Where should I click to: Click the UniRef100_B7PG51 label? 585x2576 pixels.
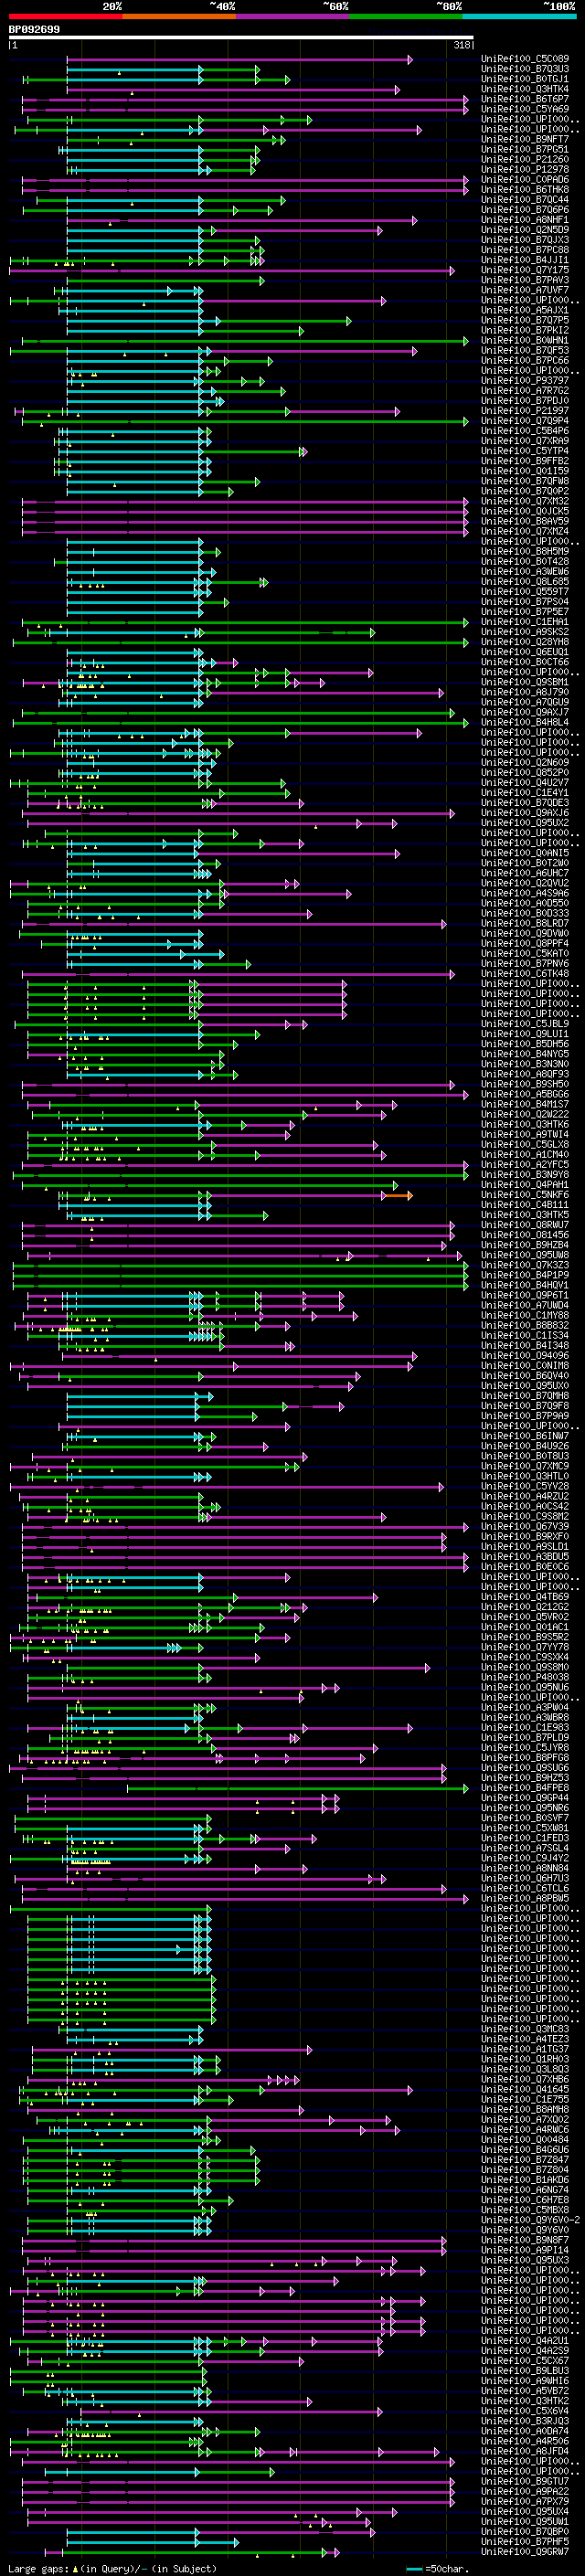(x=525, y=149)
